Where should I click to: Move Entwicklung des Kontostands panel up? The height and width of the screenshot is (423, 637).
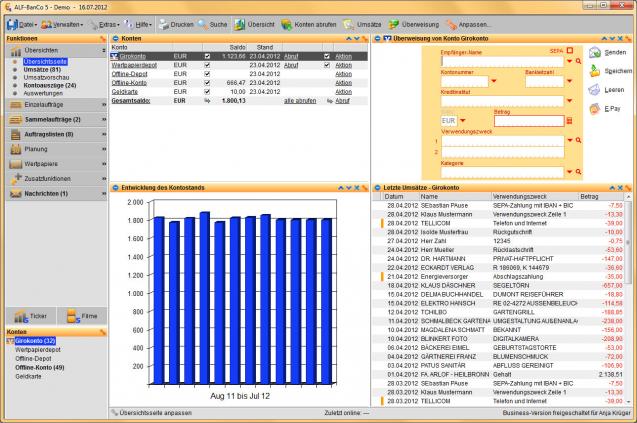pos(341,188)
